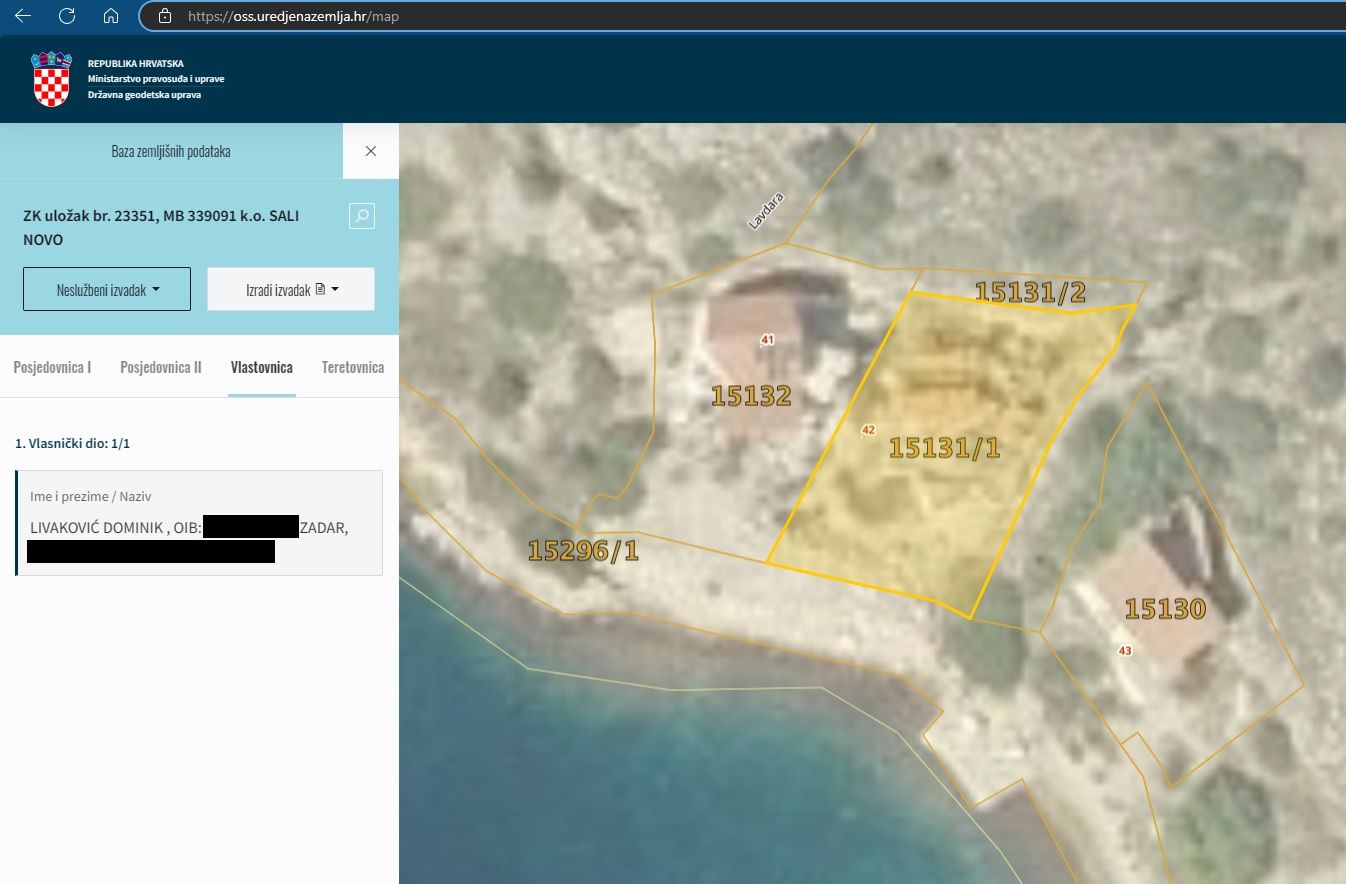The image size is (1346, 884).
Task: Switch to the Posjedovnica I tab
Action: [x=52, y=367]
